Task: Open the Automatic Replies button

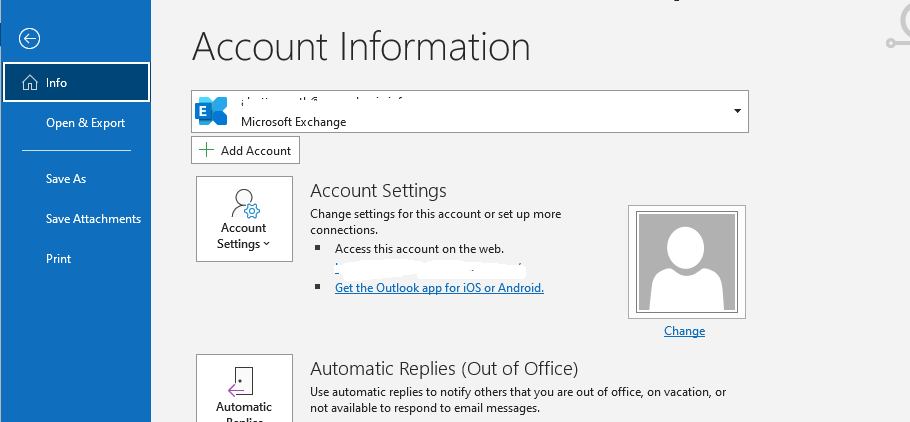Action: [244, 388]
